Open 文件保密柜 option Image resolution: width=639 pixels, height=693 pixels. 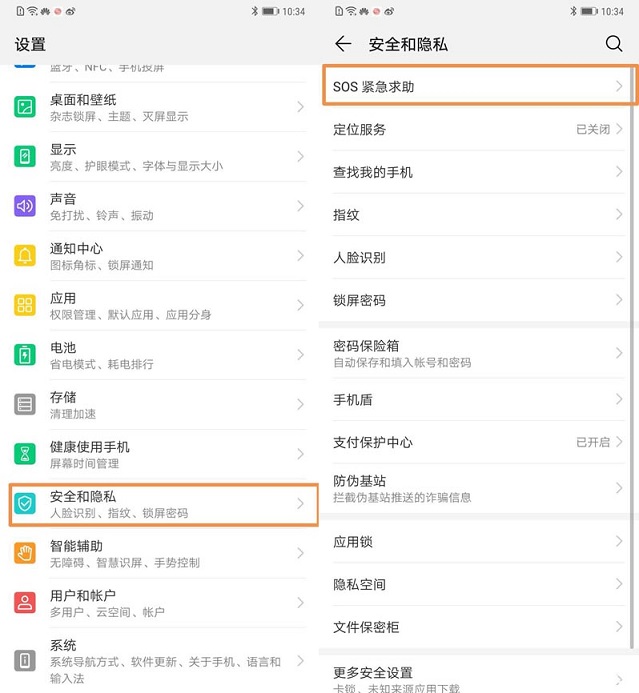pyautogui.click(x=478, y=627)
